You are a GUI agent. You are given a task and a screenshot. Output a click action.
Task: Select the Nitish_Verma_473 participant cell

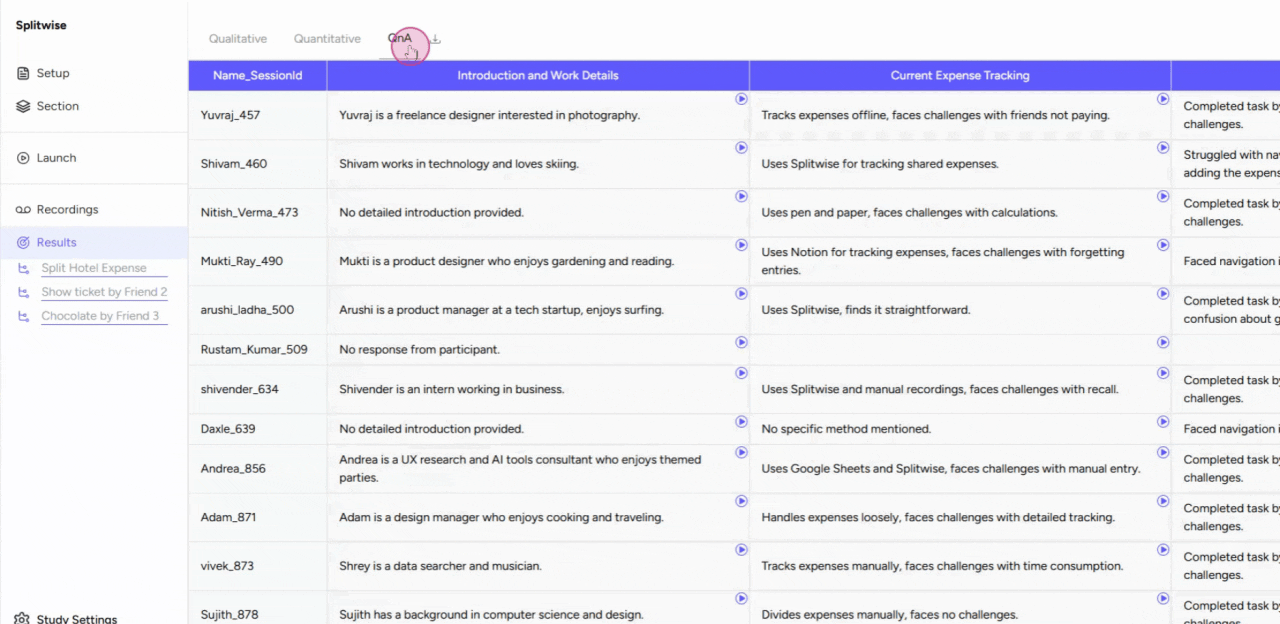pyautogui.click(x=249, y=213)
